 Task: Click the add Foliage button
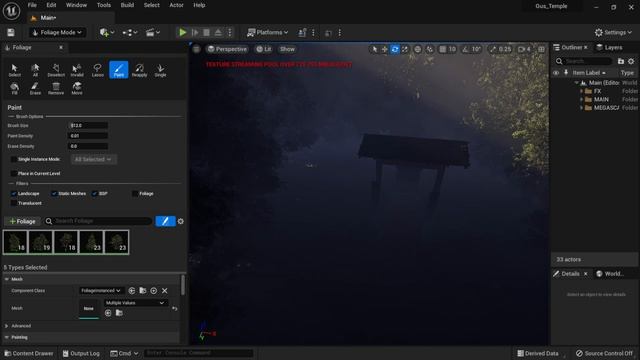pos(22,221)
